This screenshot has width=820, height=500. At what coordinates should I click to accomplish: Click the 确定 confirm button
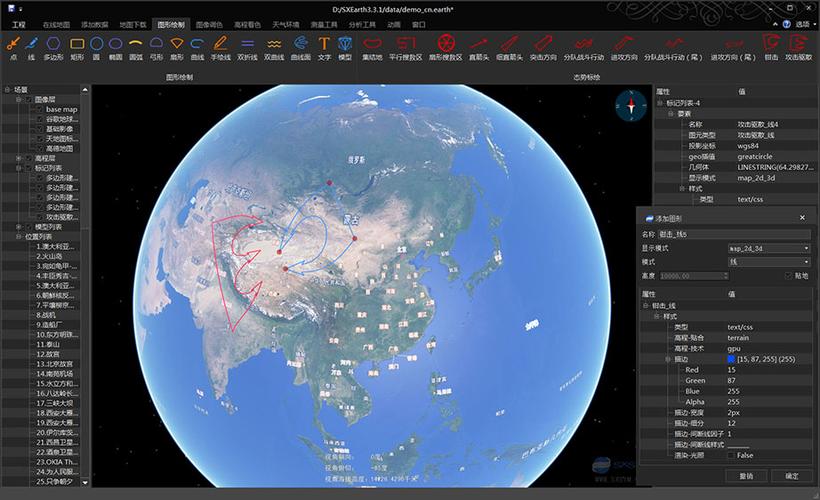click(x=792, y=476)
